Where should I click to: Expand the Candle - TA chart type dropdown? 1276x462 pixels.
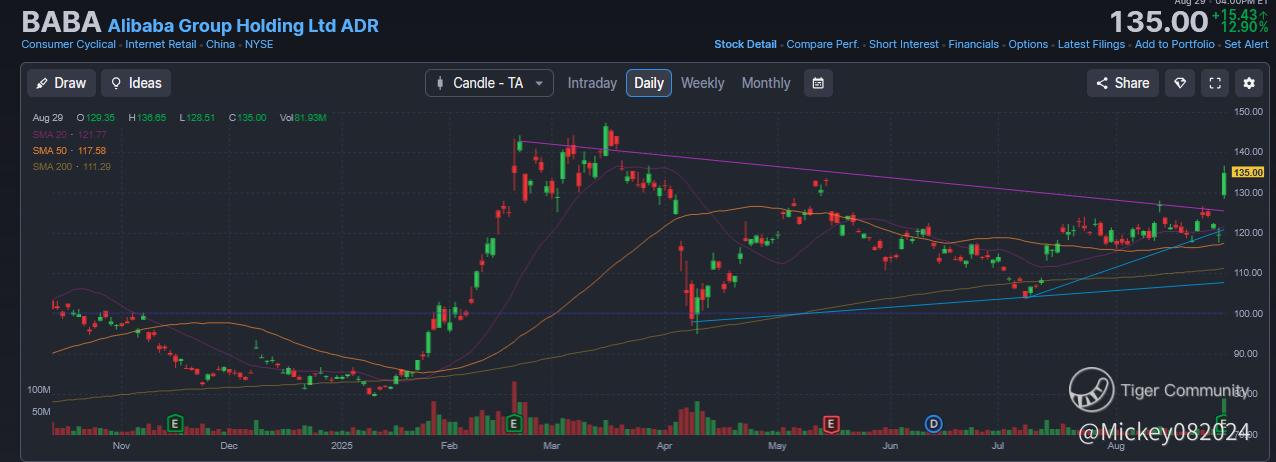point(489,83)
